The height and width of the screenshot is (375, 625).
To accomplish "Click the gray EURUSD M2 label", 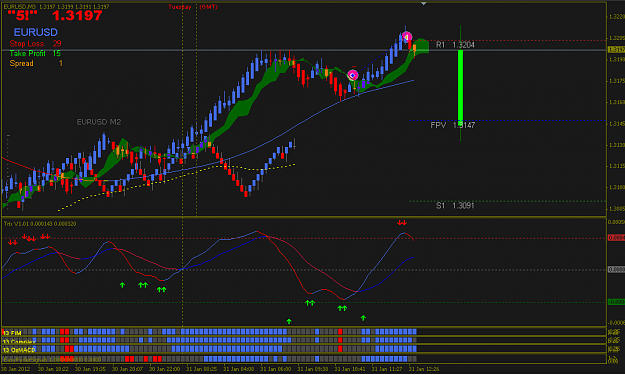I will pyautogui.click(x=98, y=122).
